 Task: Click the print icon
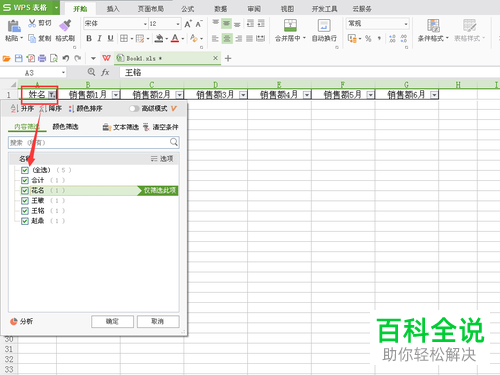(x=42, y=59)
